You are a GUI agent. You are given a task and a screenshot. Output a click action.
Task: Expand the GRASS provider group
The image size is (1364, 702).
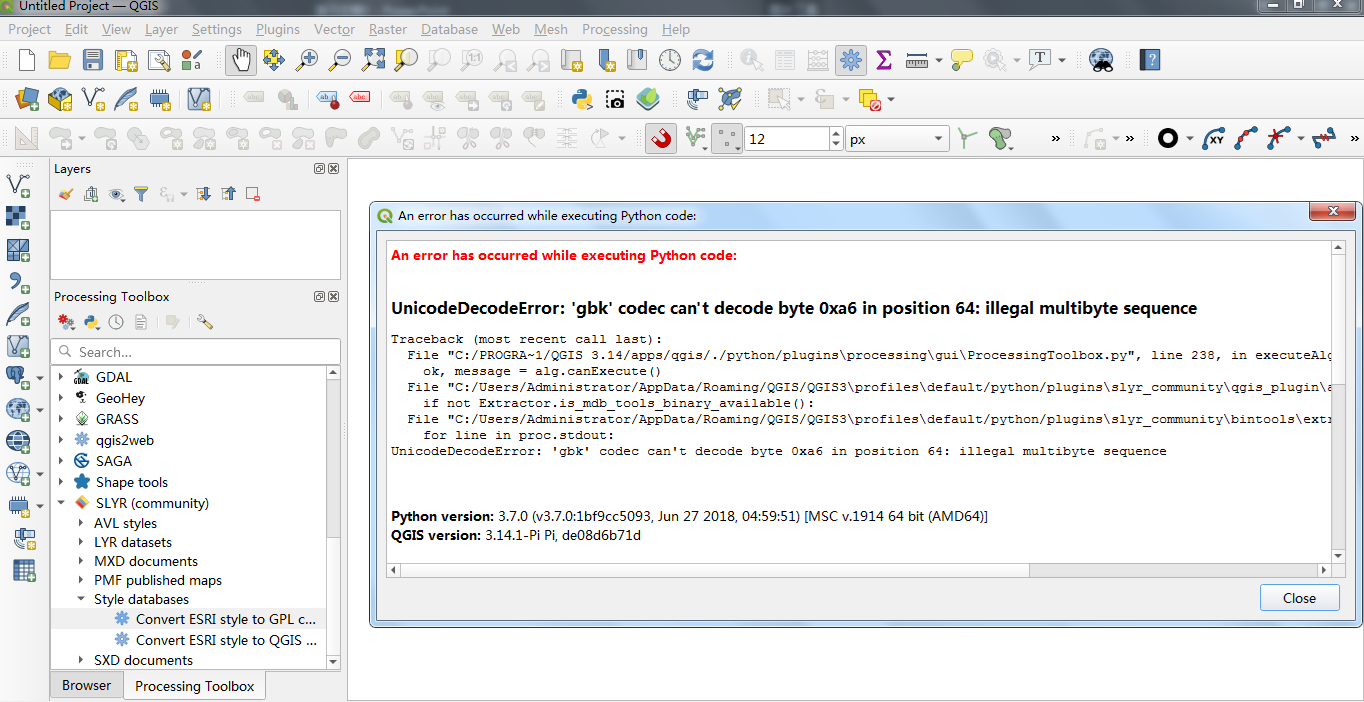pos(60,419)
